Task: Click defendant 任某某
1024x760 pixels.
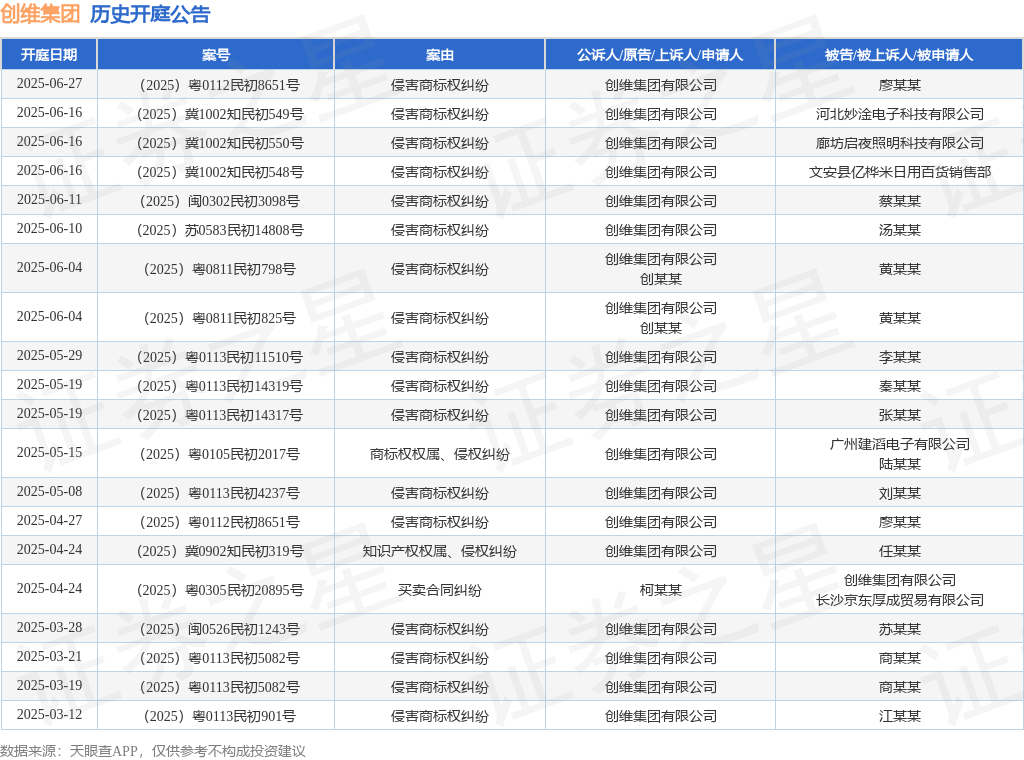Action: pyautogui.click(x=899, y=551)
